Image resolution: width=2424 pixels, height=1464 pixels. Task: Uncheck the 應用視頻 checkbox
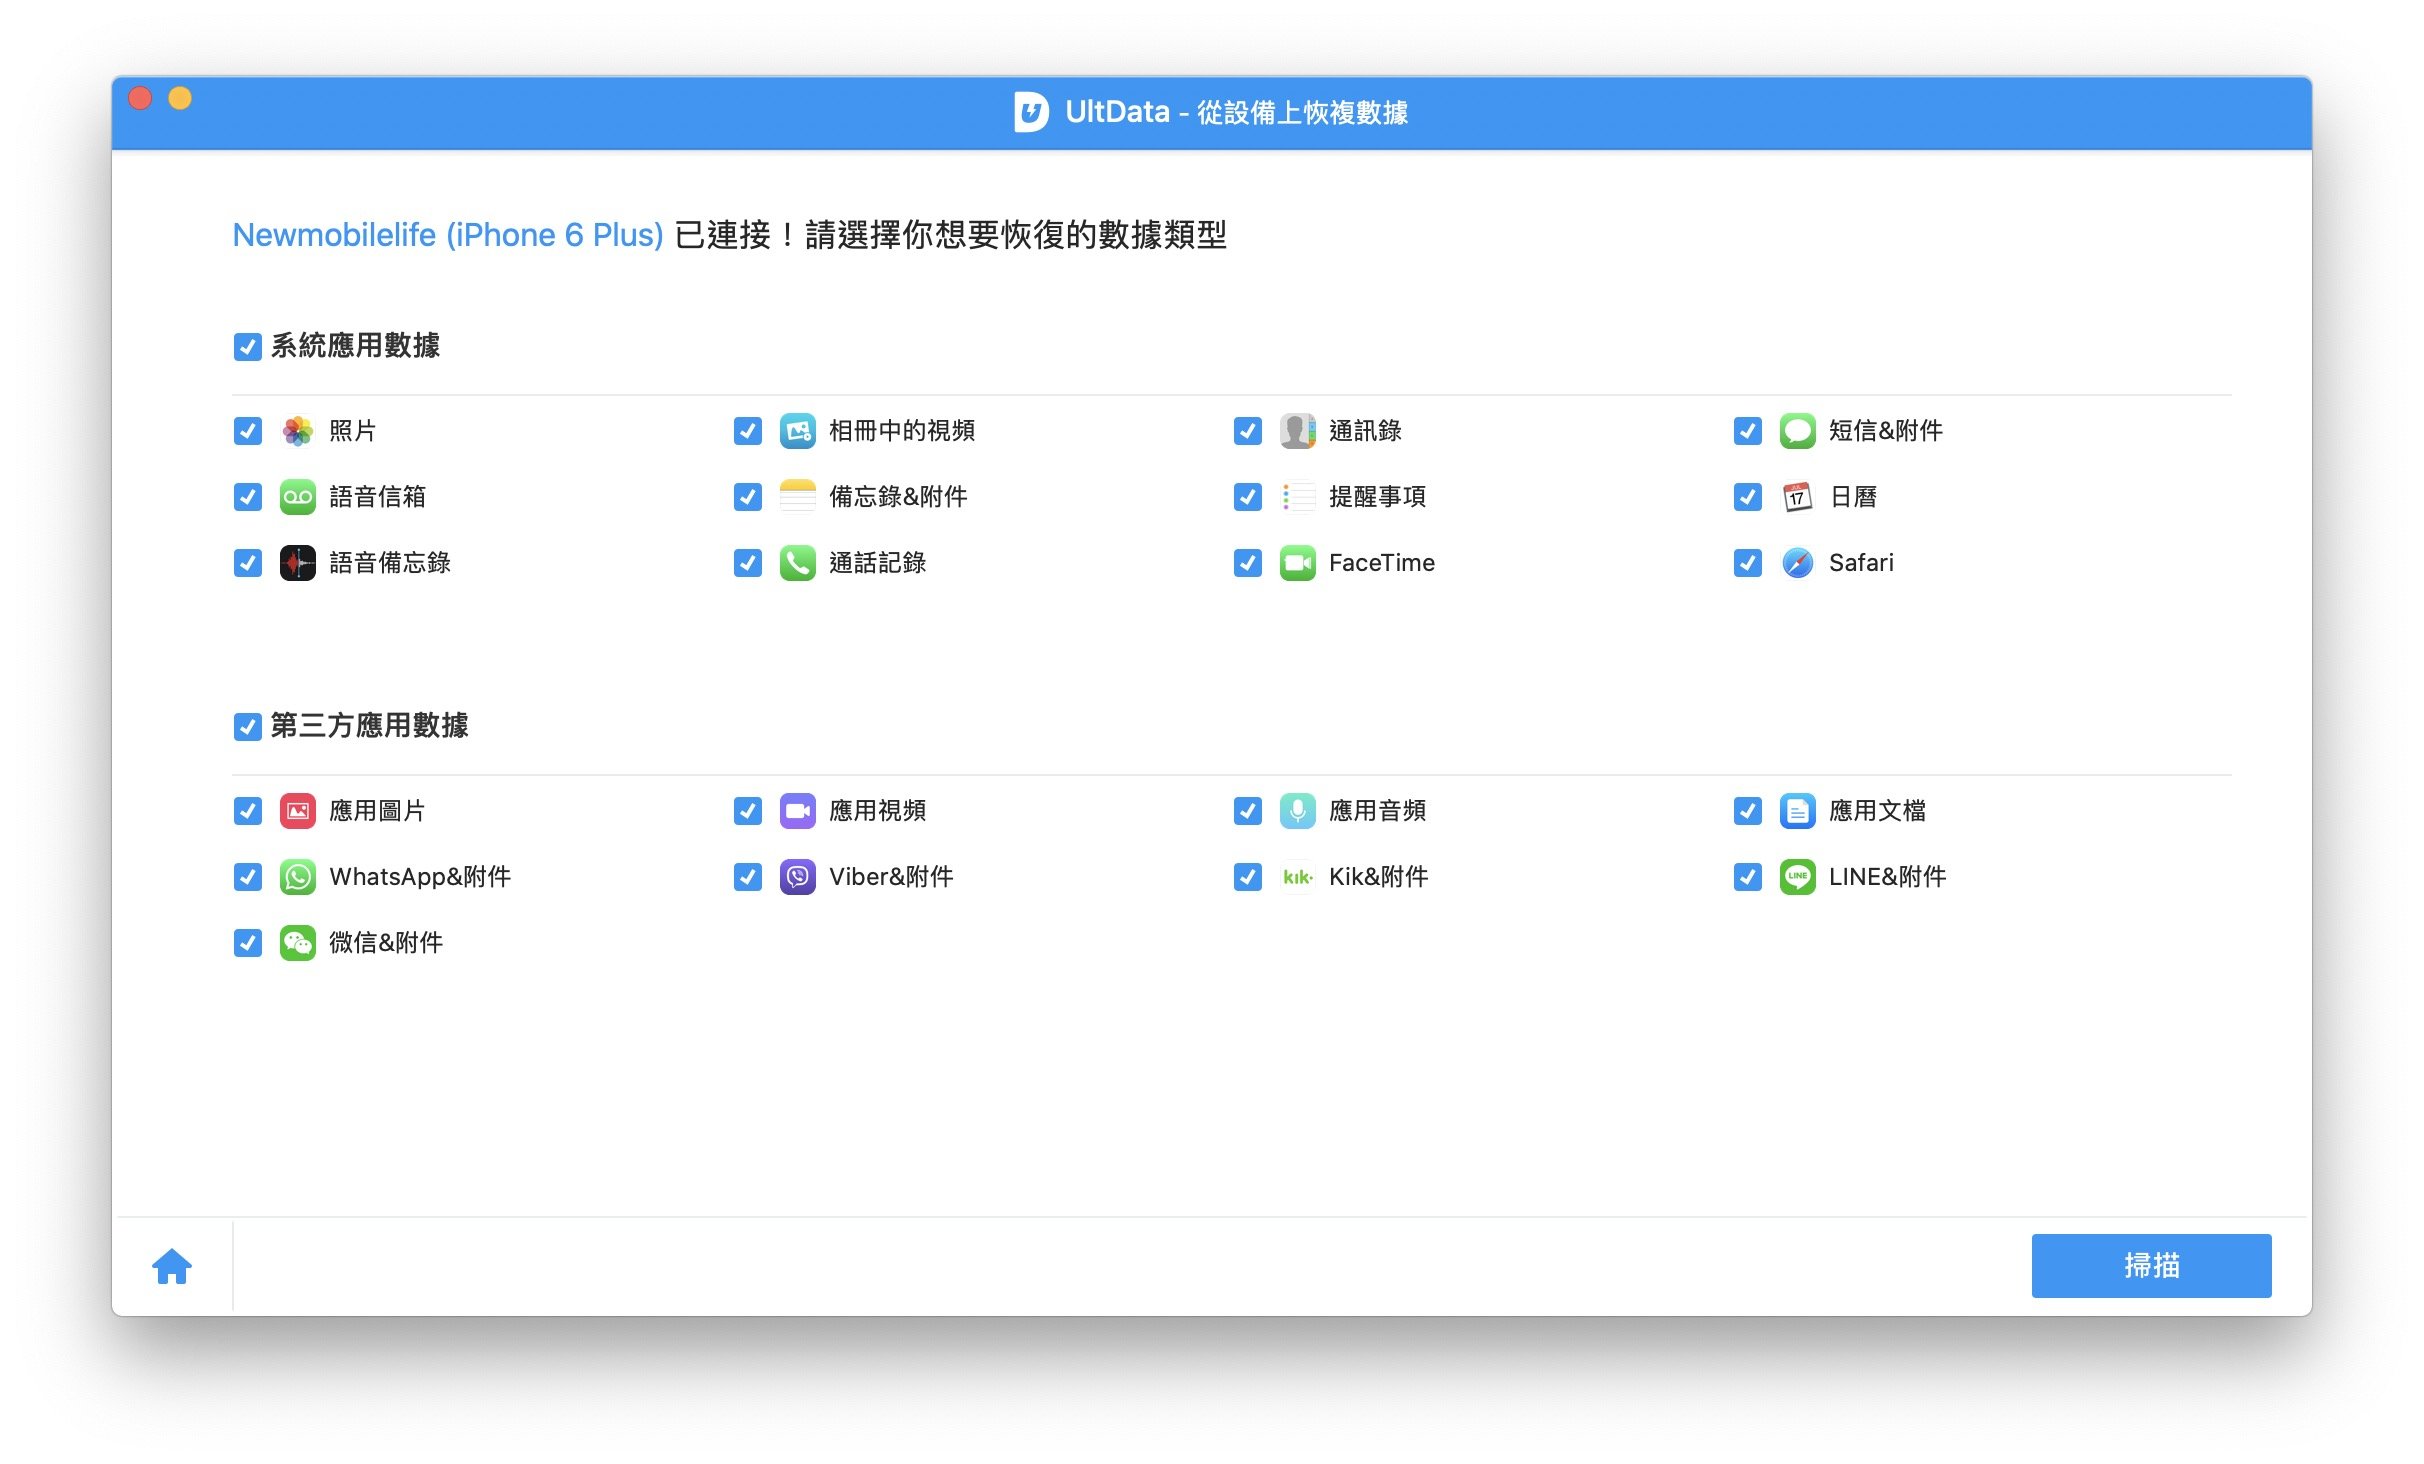point(747,811)
